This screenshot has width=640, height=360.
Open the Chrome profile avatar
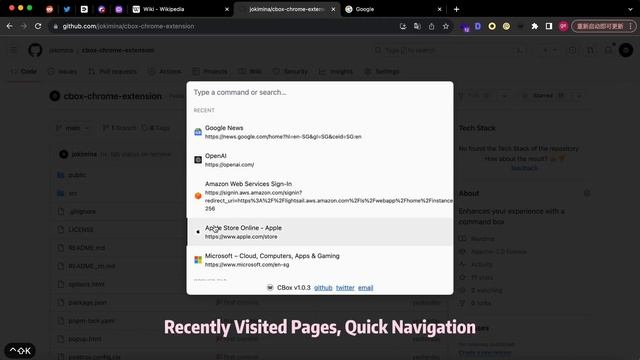click(x=563, y=26)
